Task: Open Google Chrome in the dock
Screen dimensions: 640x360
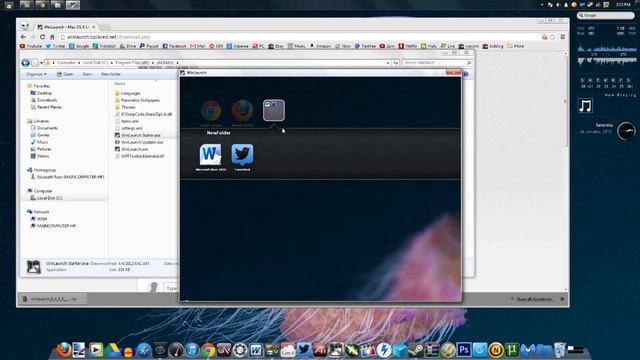Action: [x=208, y=350]
